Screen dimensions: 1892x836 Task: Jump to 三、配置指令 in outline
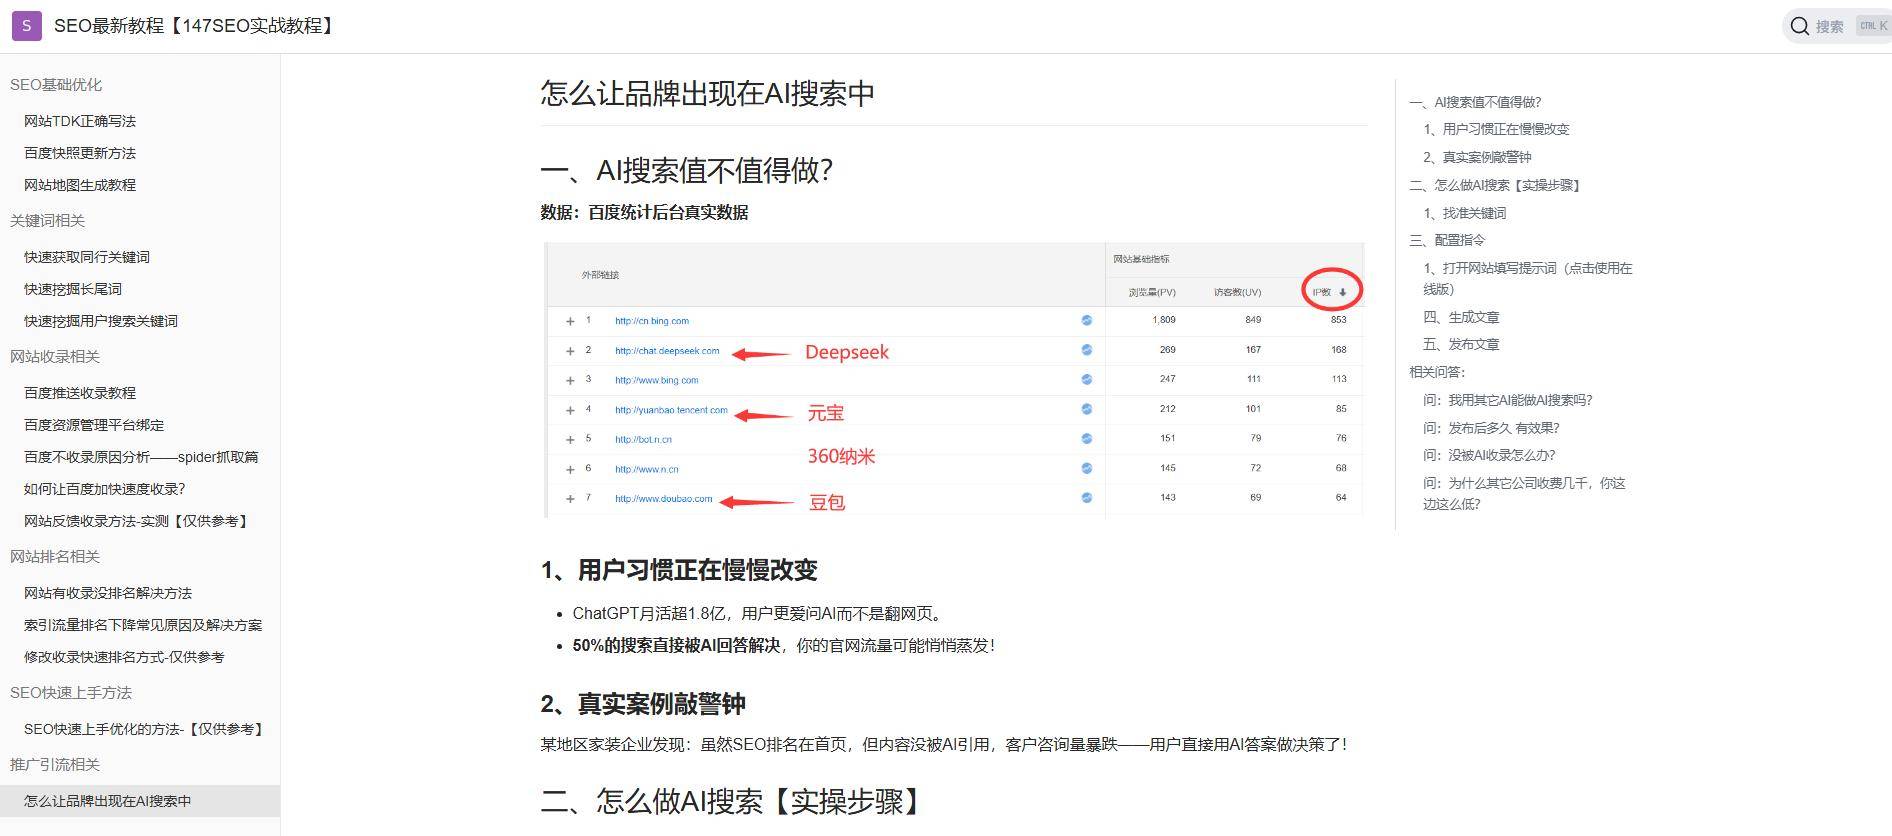coord(1447,240)
